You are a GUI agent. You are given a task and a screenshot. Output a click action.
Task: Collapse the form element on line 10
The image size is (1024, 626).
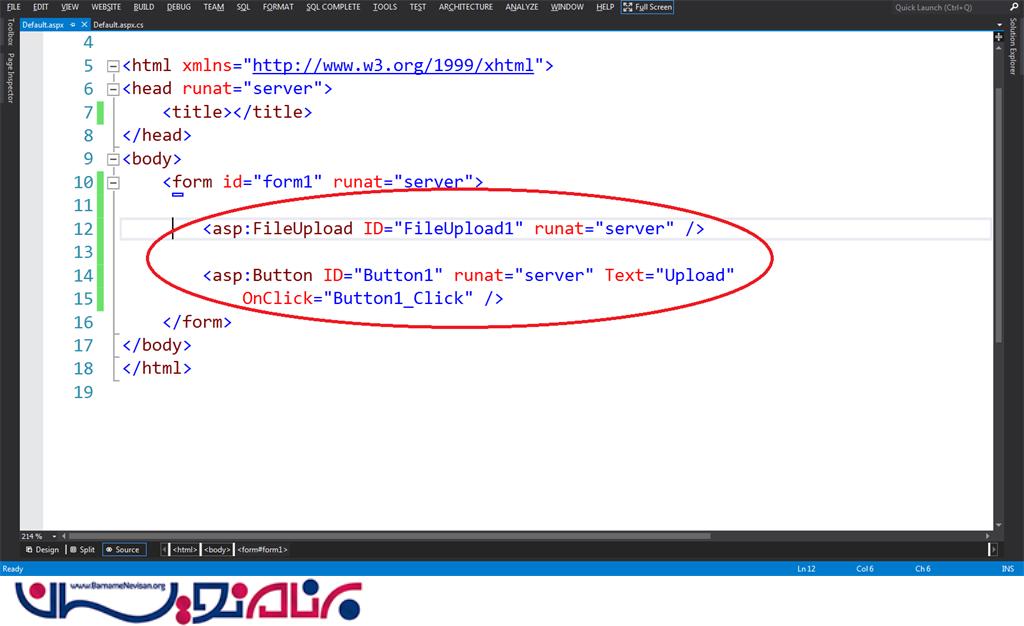coord(113,183)
